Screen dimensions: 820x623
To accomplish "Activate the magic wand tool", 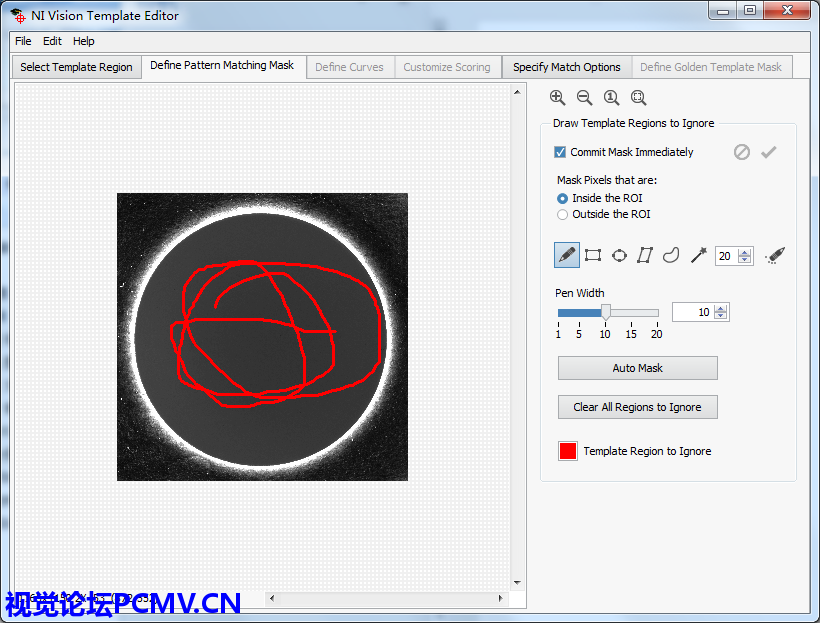I will click(x=698, y=255).
